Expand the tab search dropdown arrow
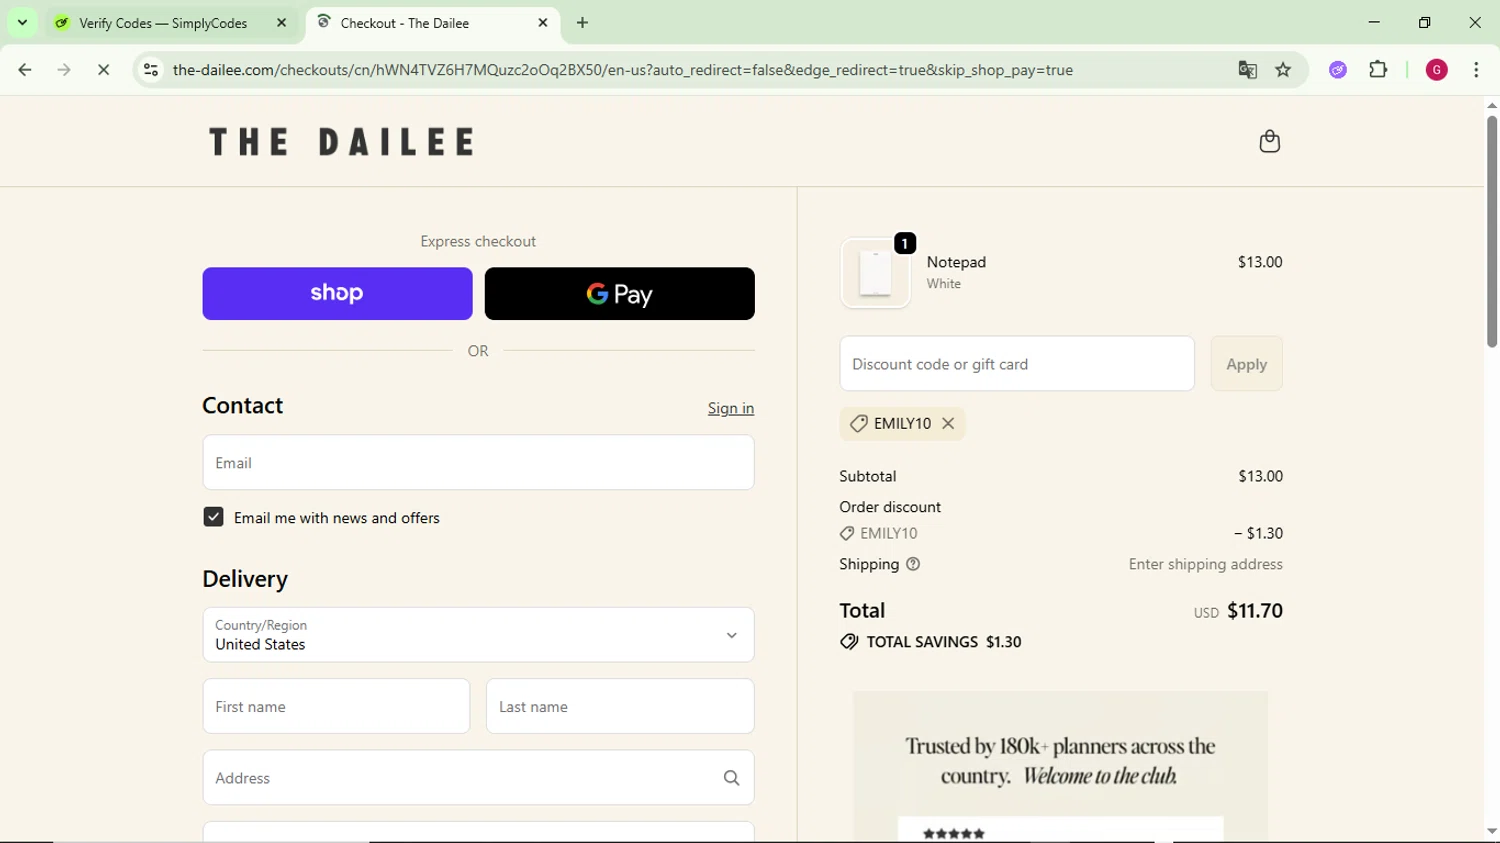 (22, 22)
